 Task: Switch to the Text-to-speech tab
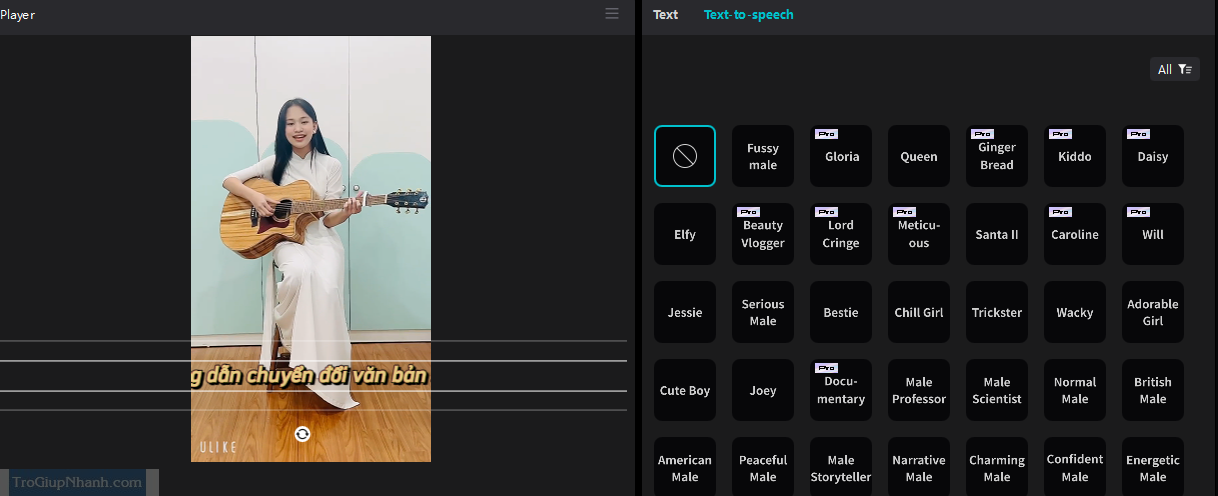coord(748,15)
